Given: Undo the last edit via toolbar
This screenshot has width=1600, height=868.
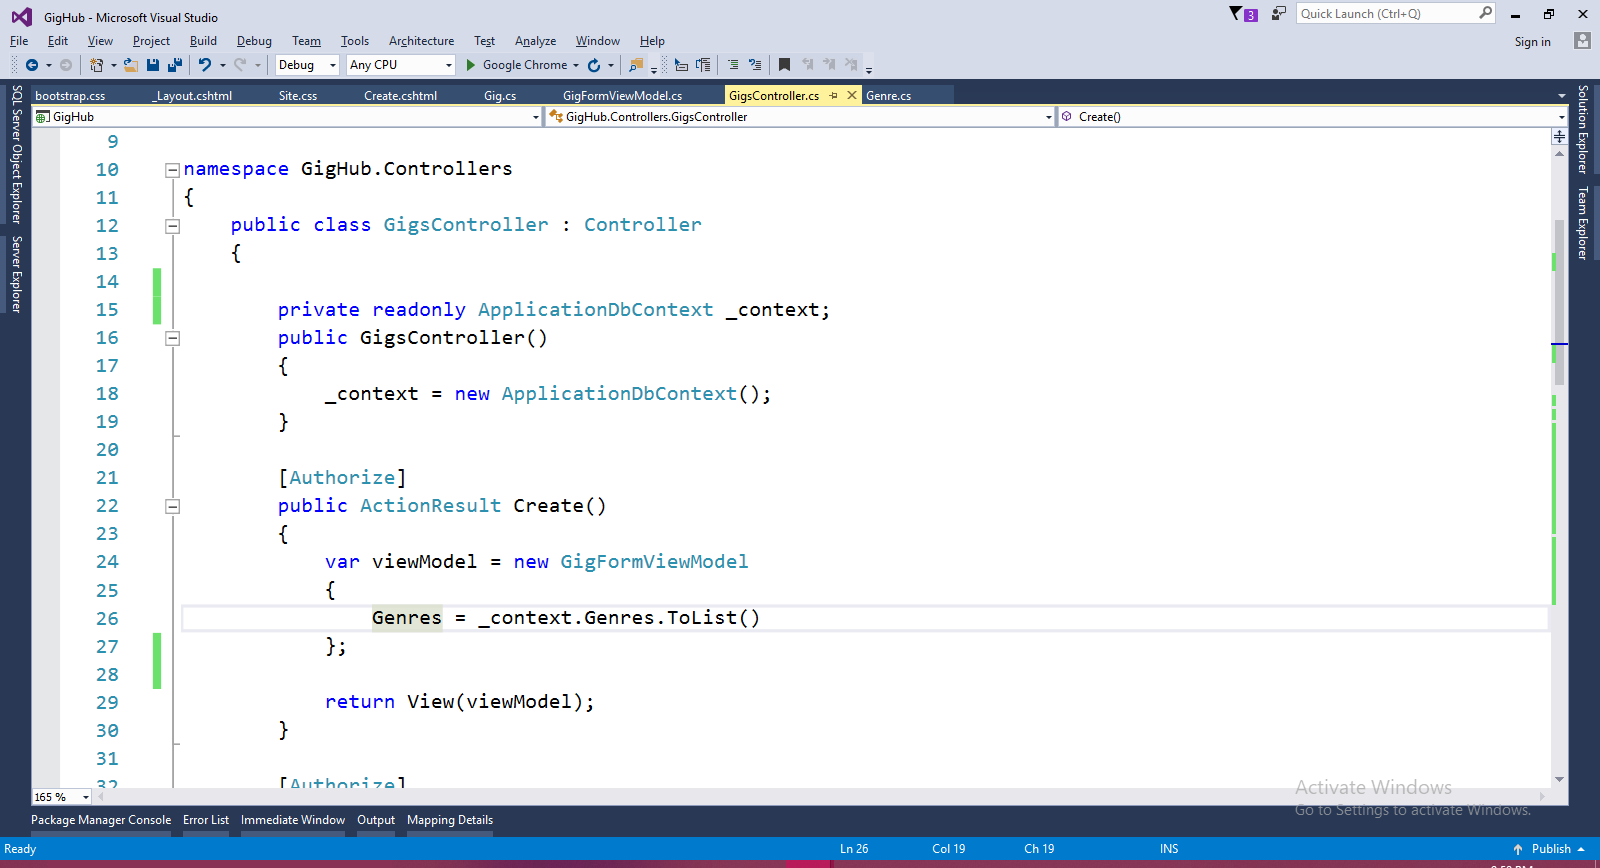Looking at the screenshot, I should click(x=205, y=65).
